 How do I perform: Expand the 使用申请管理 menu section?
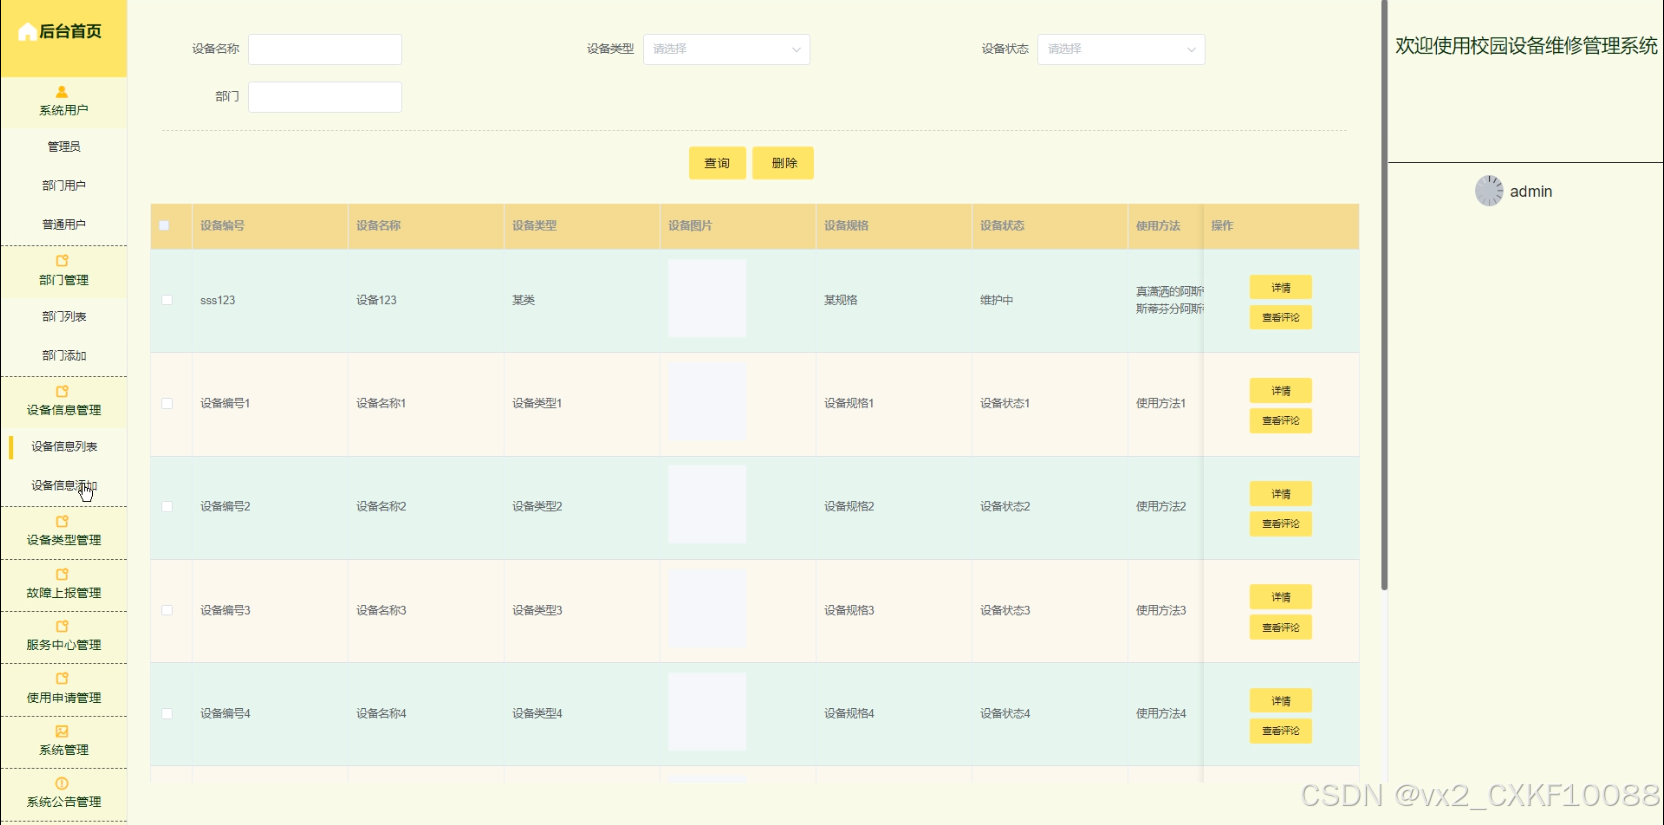pyautogui.click(x=64, y=689)
